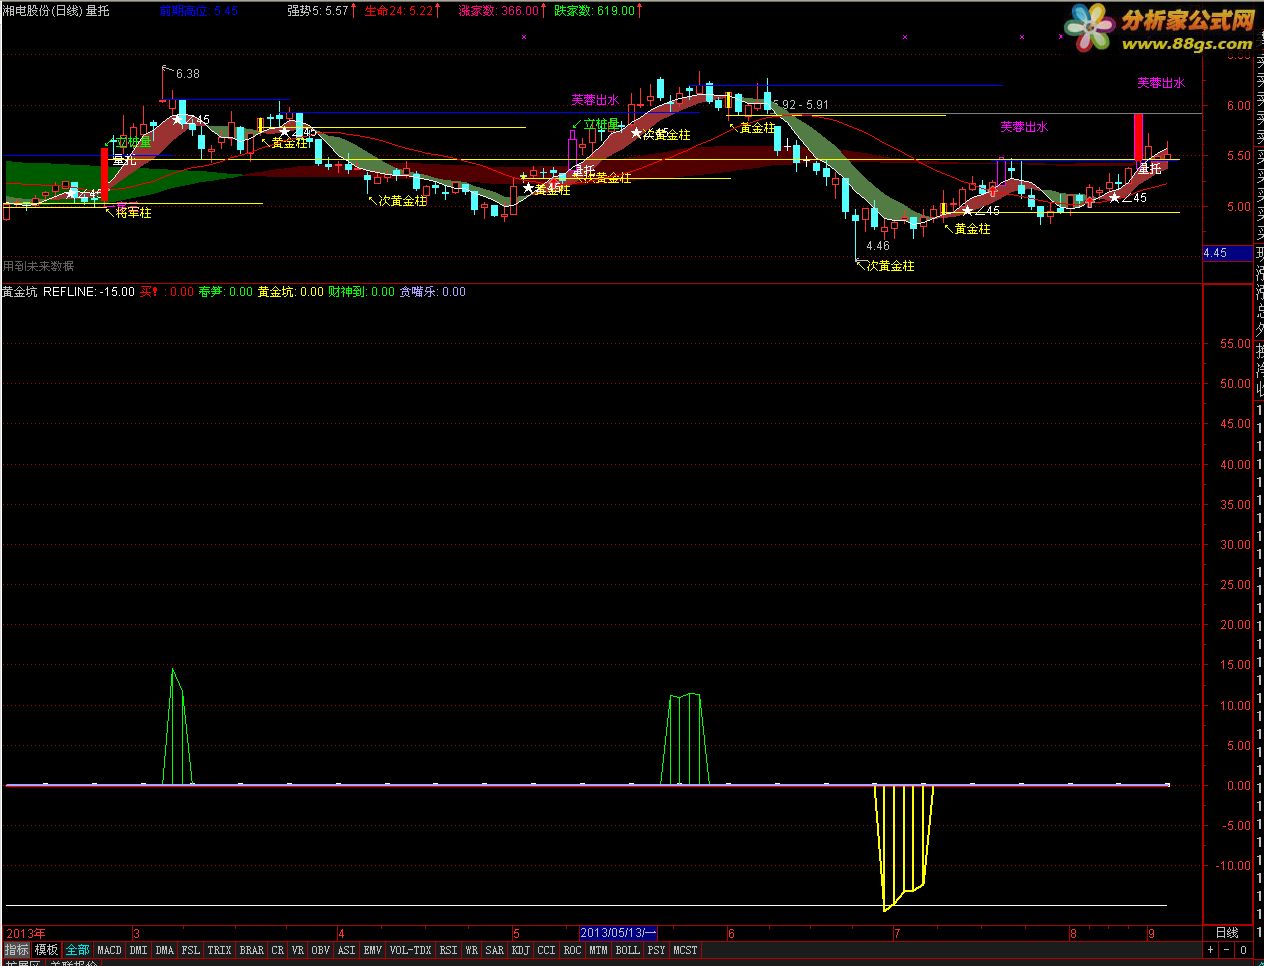
Task: Load the WR indicator
Action: [472, 950]
